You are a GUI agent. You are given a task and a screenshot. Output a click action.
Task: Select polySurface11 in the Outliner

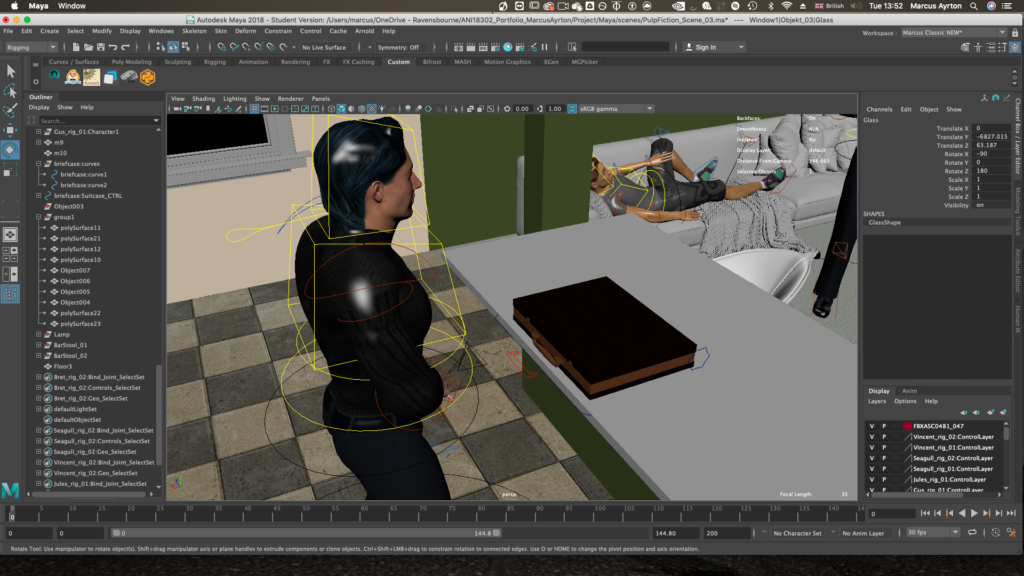80,228
